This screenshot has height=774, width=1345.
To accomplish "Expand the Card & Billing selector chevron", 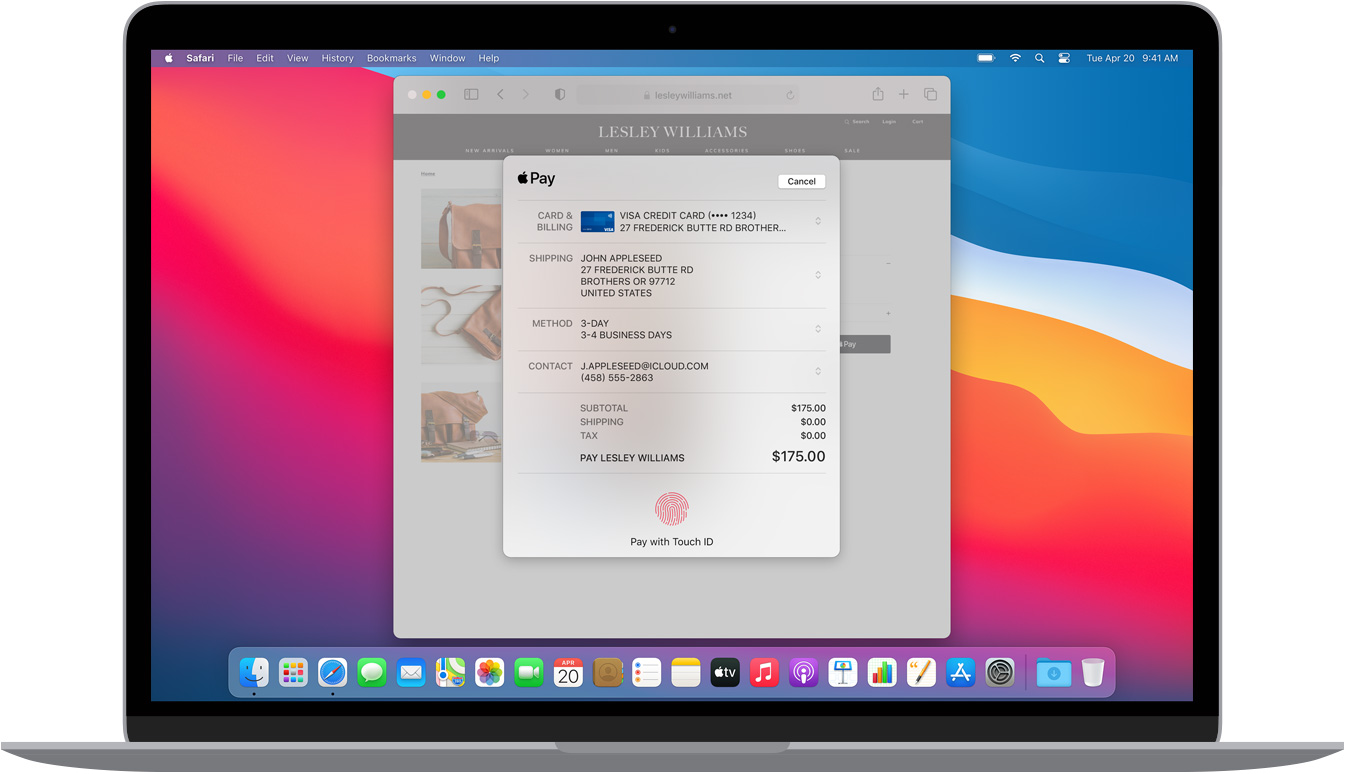I will pyautogui.click(x=818, y=221).
